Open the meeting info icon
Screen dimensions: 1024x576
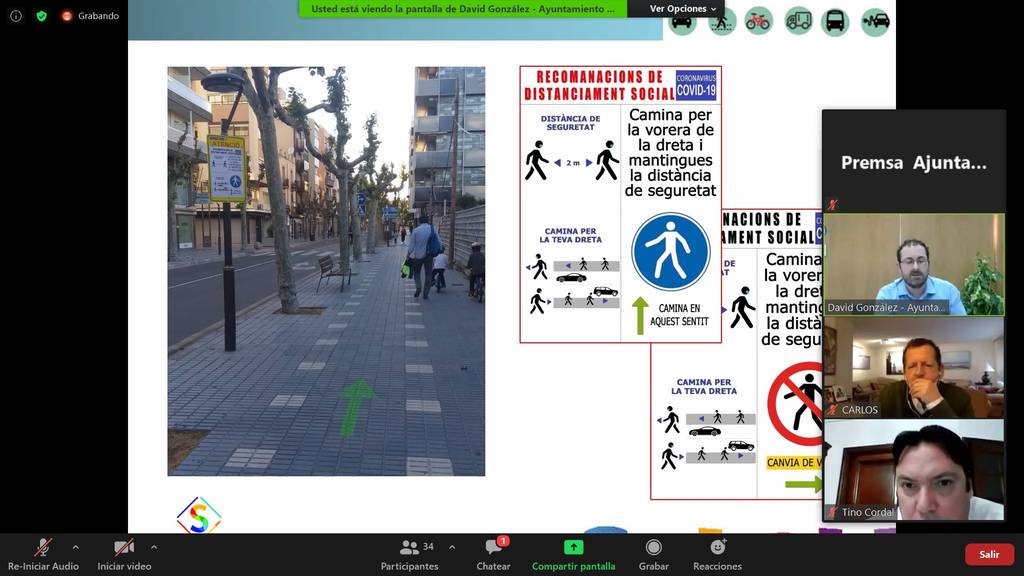pyautogui.click(x=16, y=16)
